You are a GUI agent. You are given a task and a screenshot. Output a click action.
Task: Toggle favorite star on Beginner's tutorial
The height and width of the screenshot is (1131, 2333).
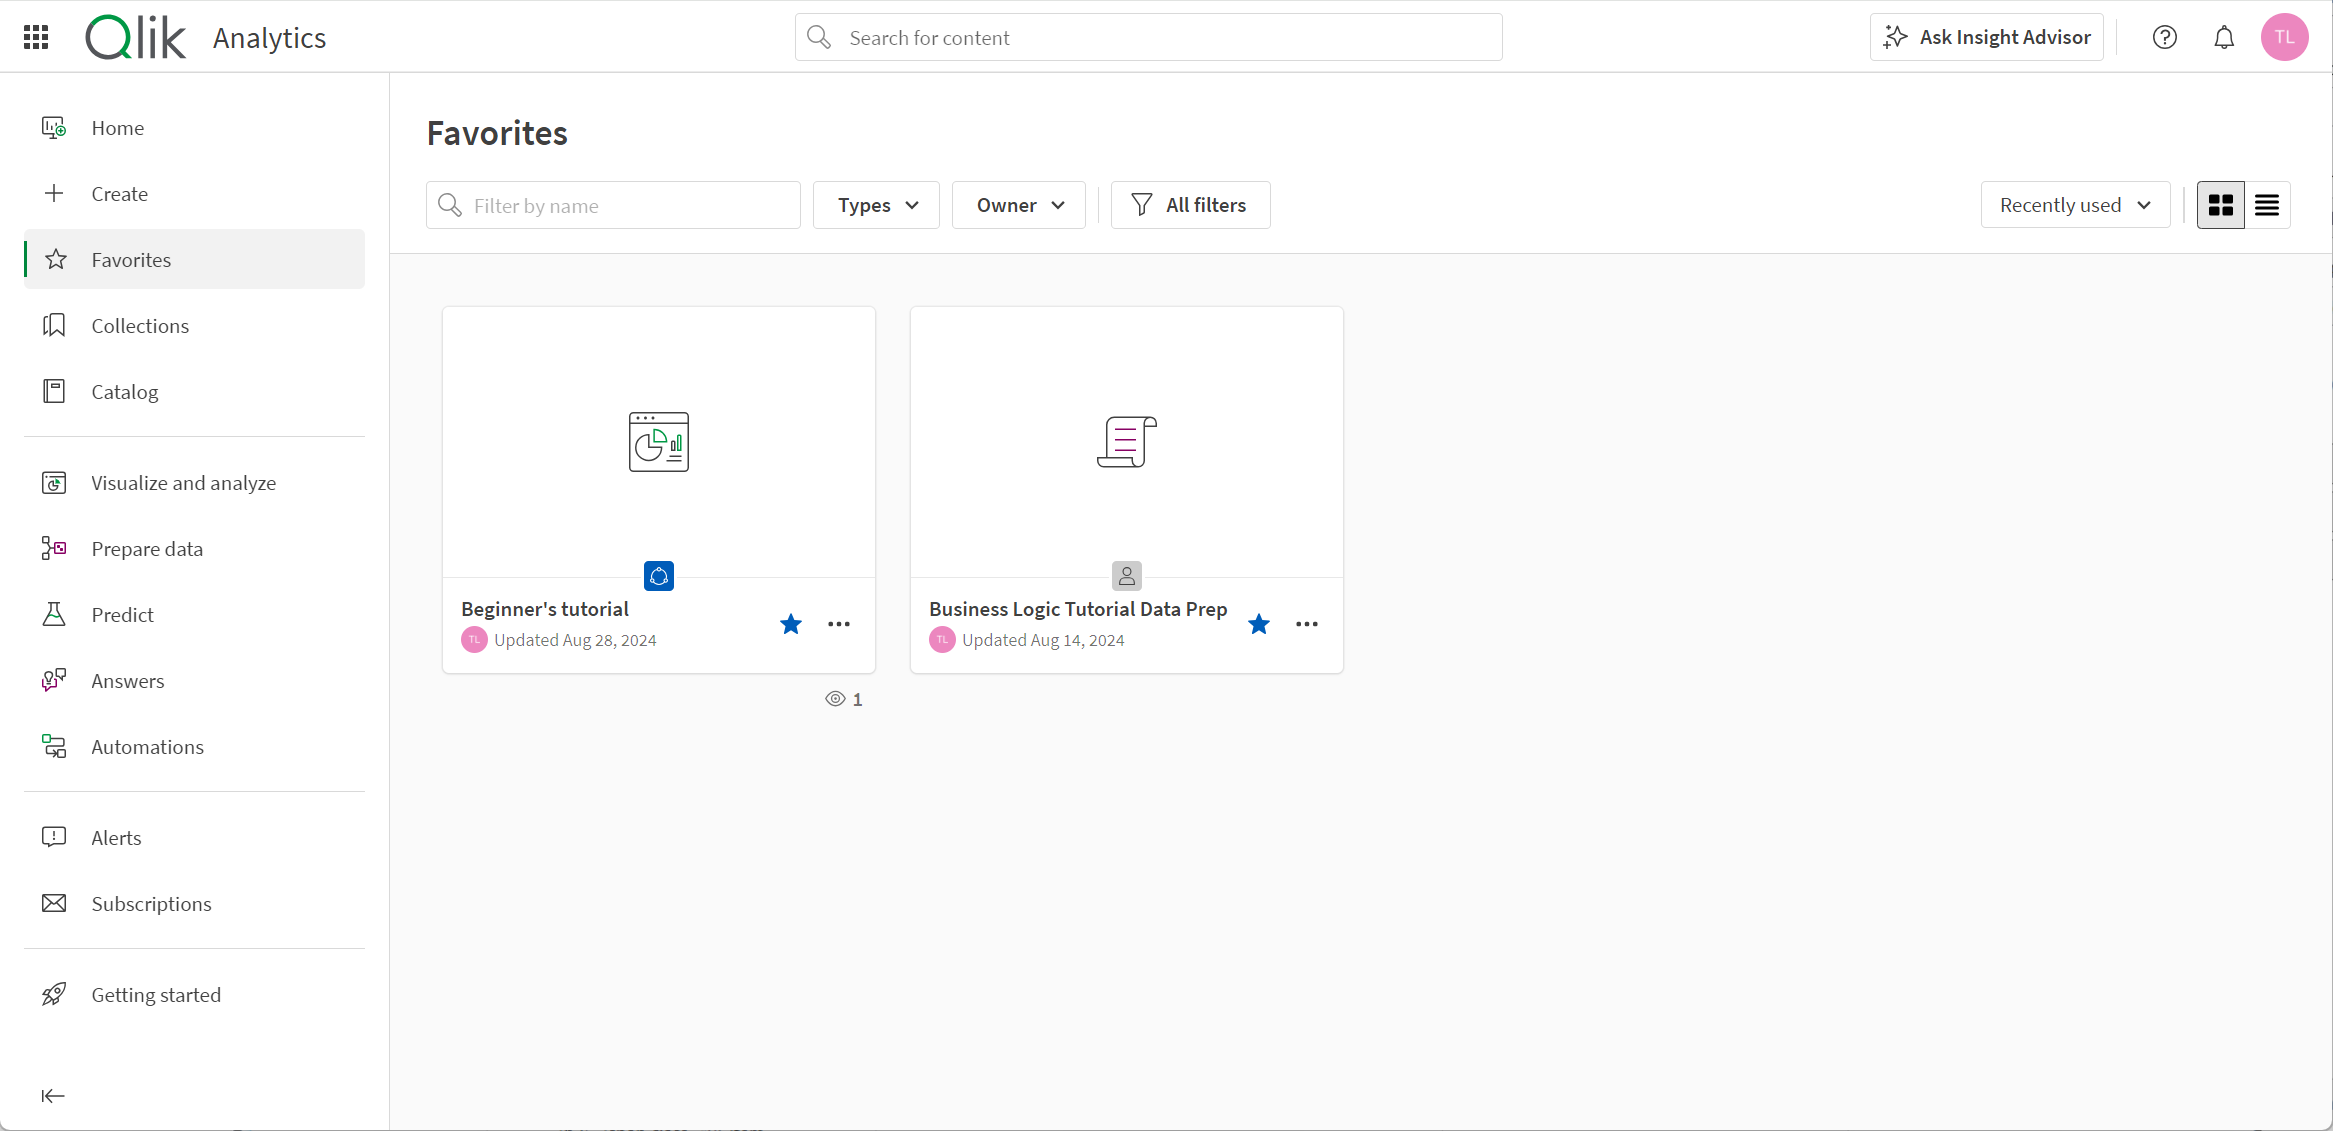click(792, 624)
